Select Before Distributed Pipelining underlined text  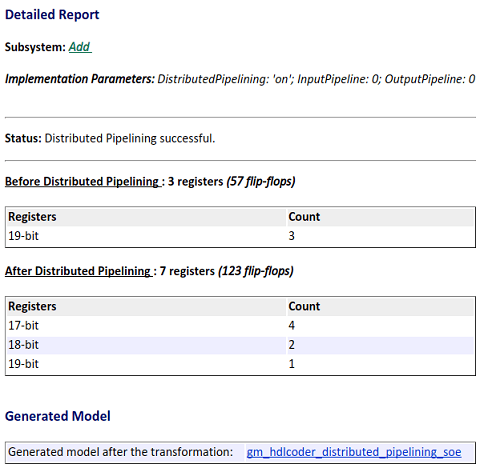[x=83, y=181]
